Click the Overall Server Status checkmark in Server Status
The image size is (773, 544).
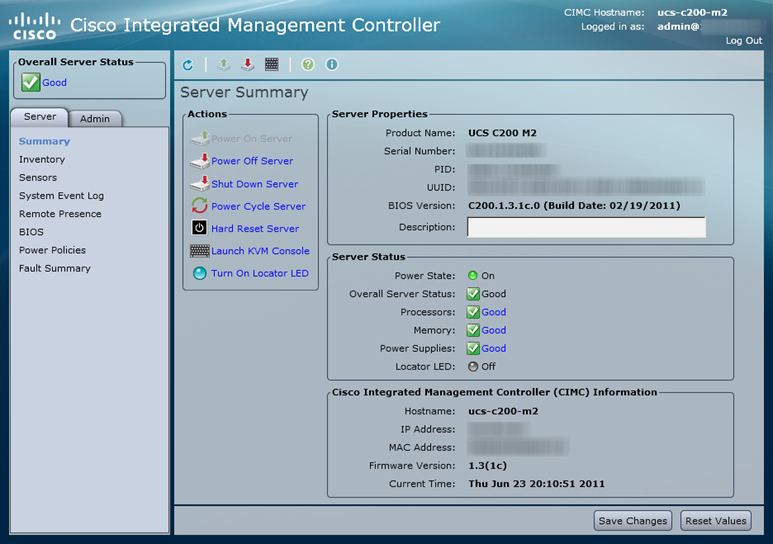(x=473, y=293)
